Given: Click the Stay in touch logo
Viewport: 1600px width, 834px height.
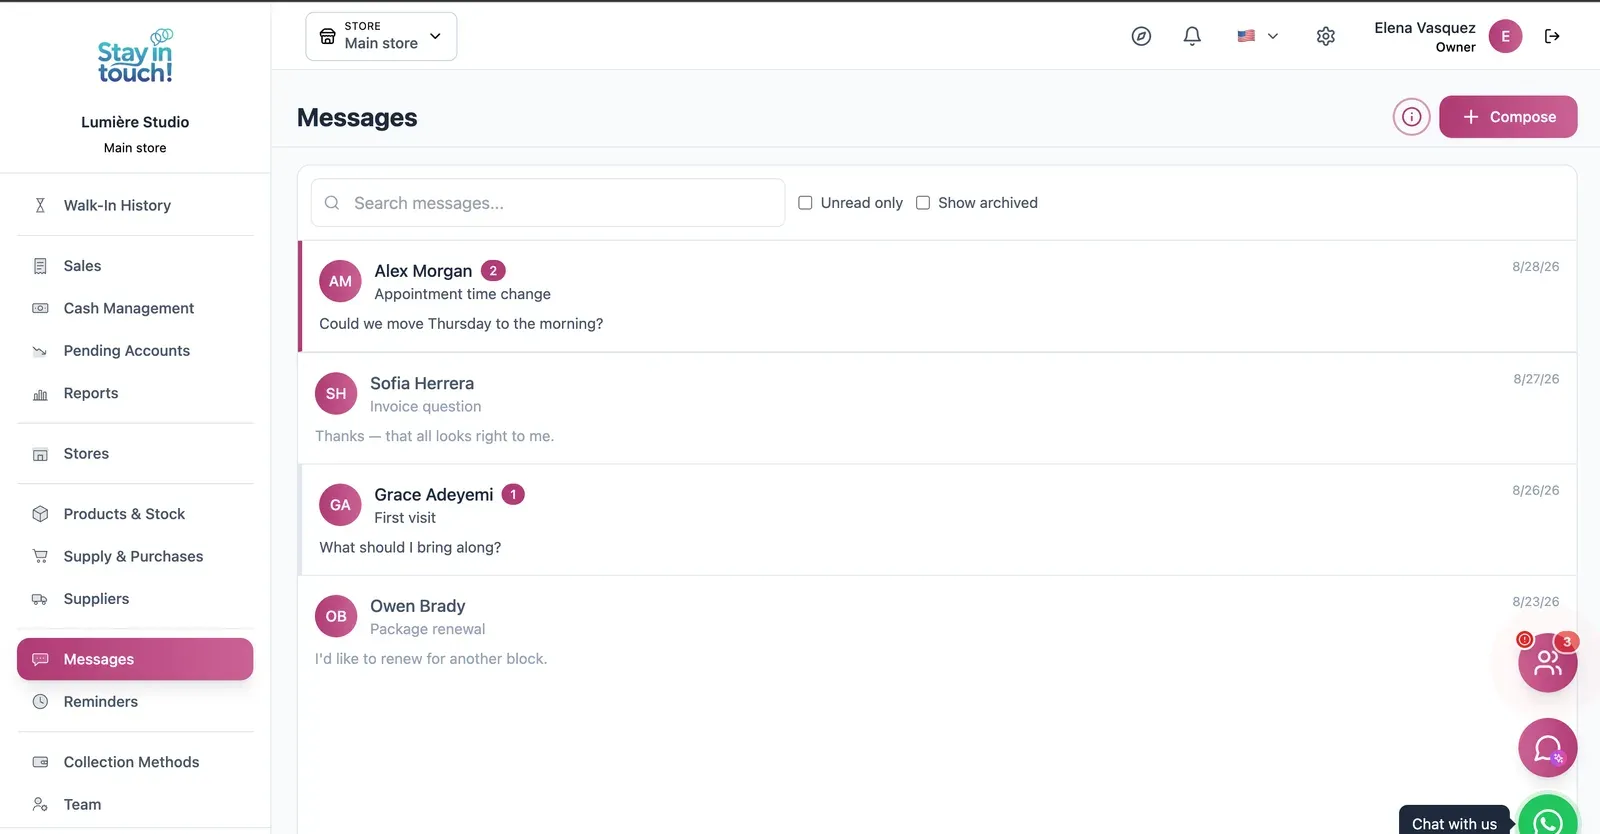Looking at the screenshot, I should (135, 57).
